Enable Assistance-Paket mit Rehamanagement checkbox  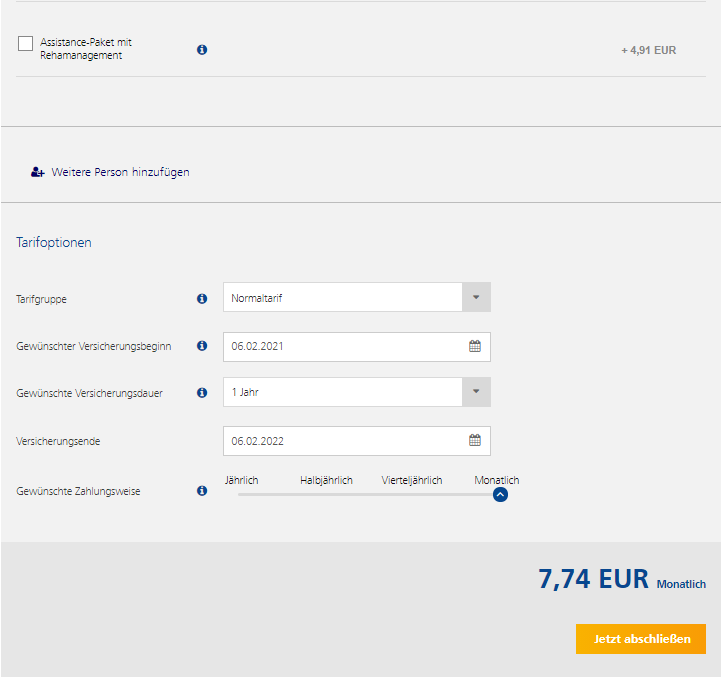(x=25, y=44)
